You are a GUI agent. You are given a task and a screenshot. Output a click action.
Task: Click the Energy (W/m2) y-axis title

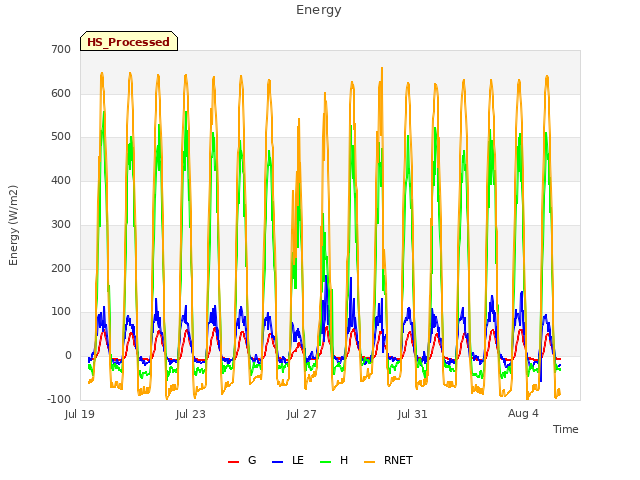click(x=13, y=225)
